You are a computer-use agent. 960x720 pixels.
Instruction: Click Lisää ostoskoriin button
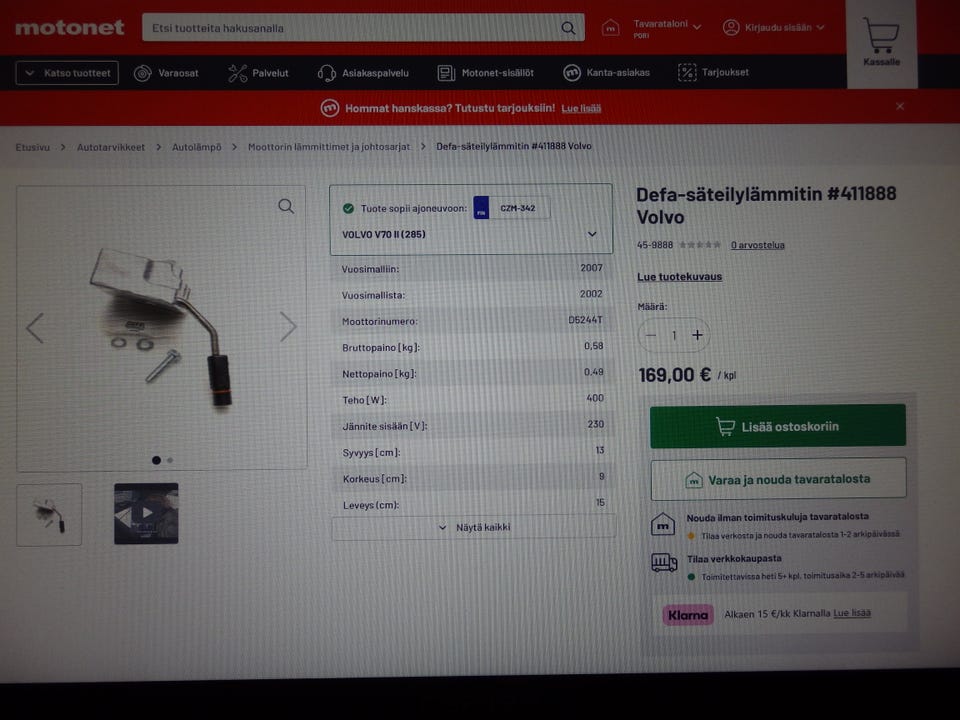778,426
